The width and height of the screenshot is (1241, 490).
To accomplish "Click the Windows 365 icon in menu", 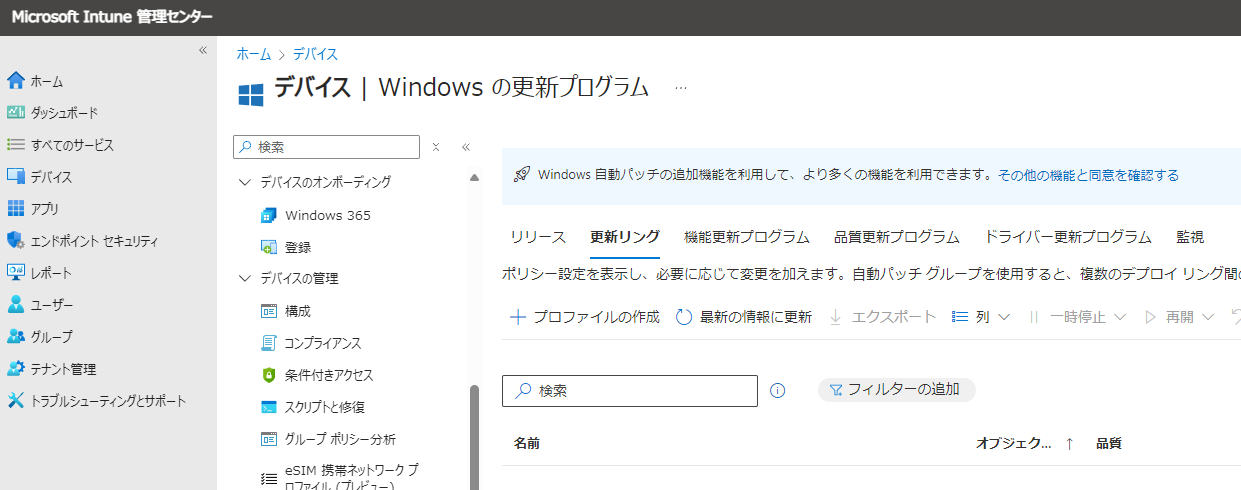I will click(x=268, y=215).
